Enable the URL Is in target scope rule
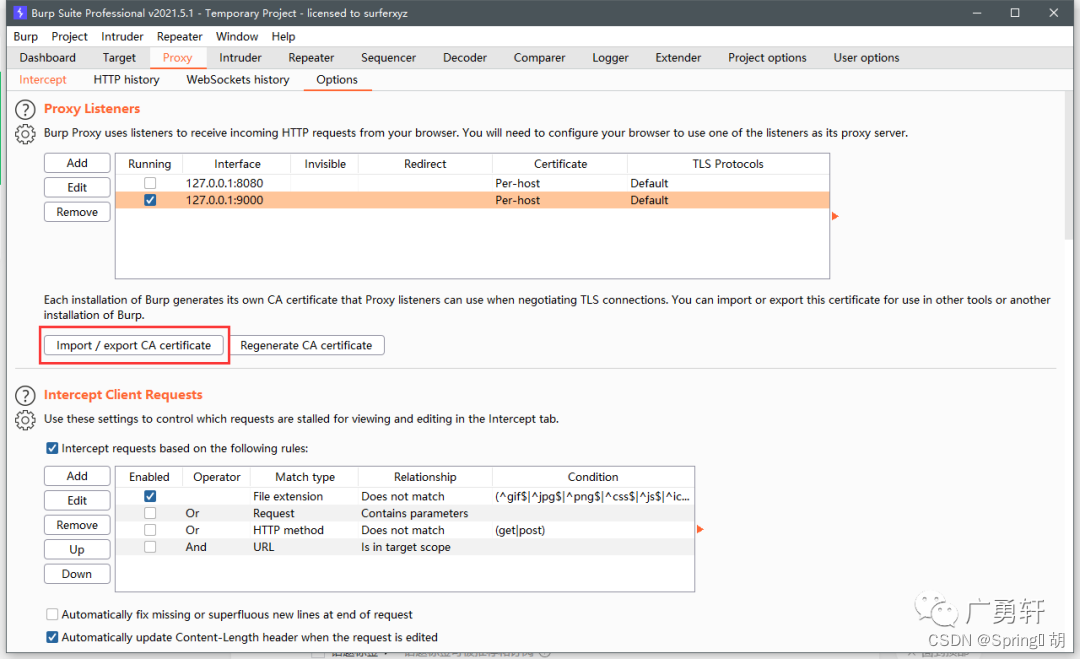Viewport: 1080px width, 659px height. pos(150,547)
